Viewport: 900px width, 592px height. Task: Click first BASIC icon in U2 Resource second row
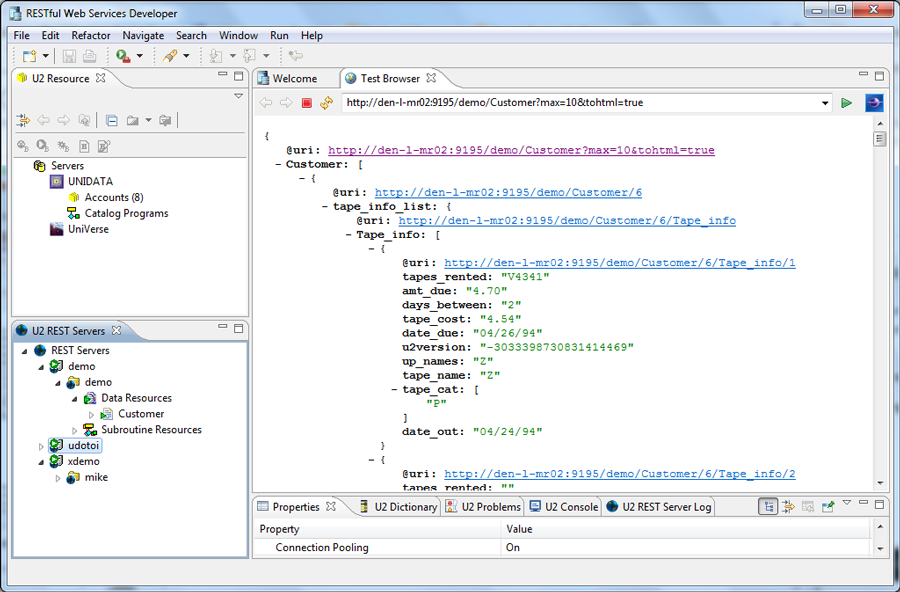coord(23,146)
